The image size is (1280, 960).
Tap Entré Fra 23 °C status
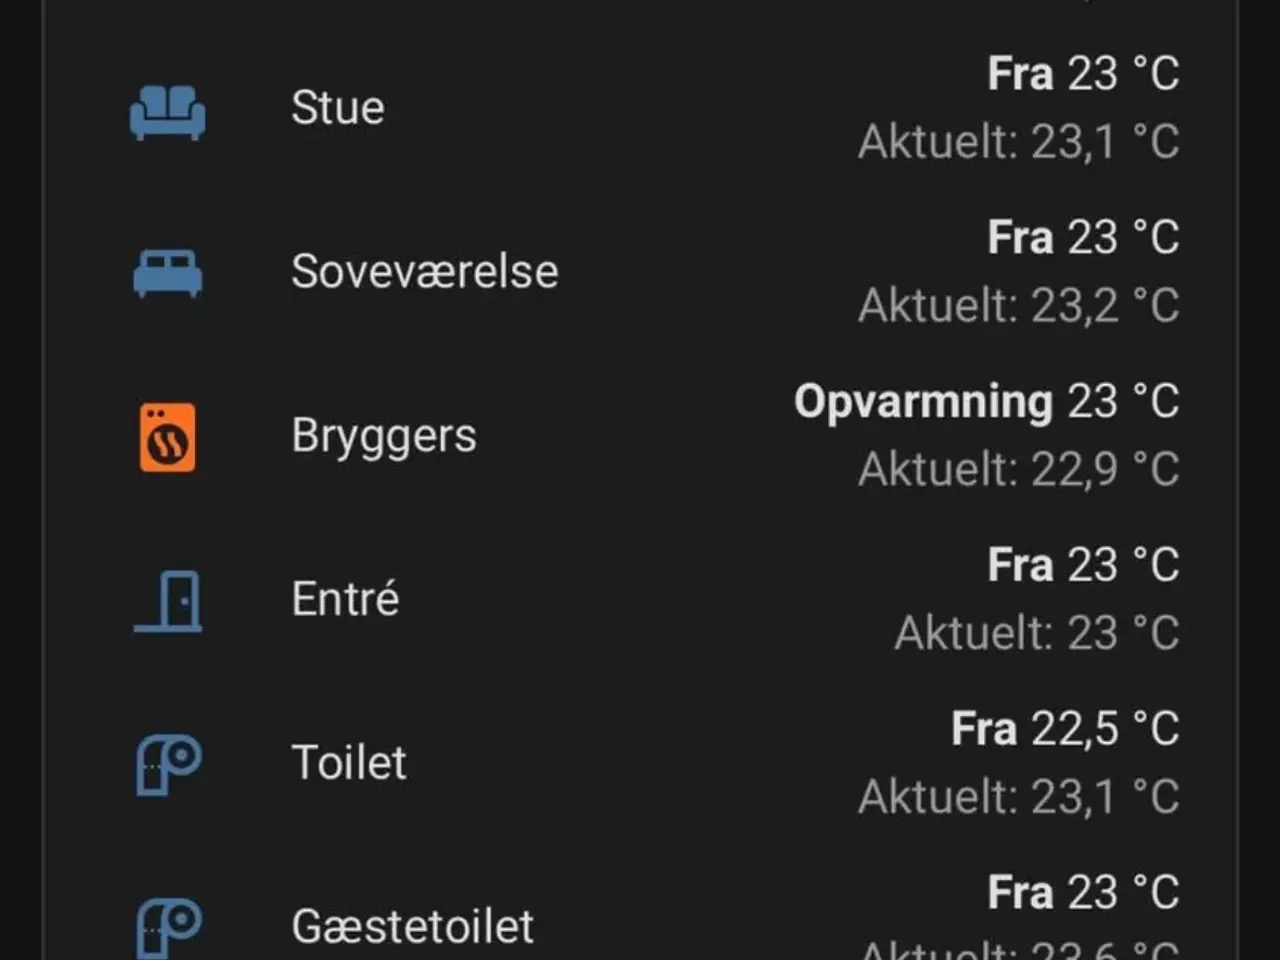click(x=1084, y=565)
